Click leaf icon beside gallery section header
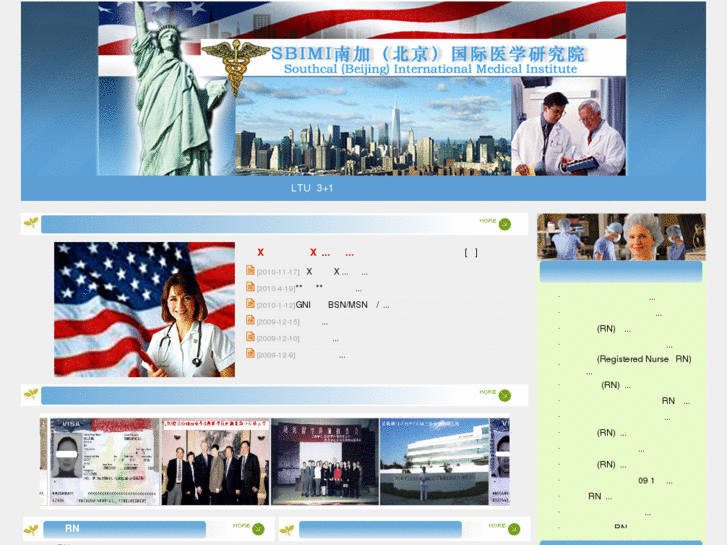727x545 pixels. click(x=31, y=394)
